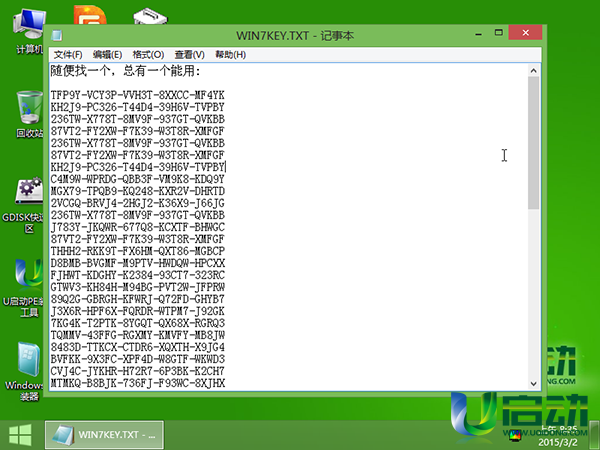Click the system tray display icon
Viewport: 600px width, 450px height.
click(515, 435)
